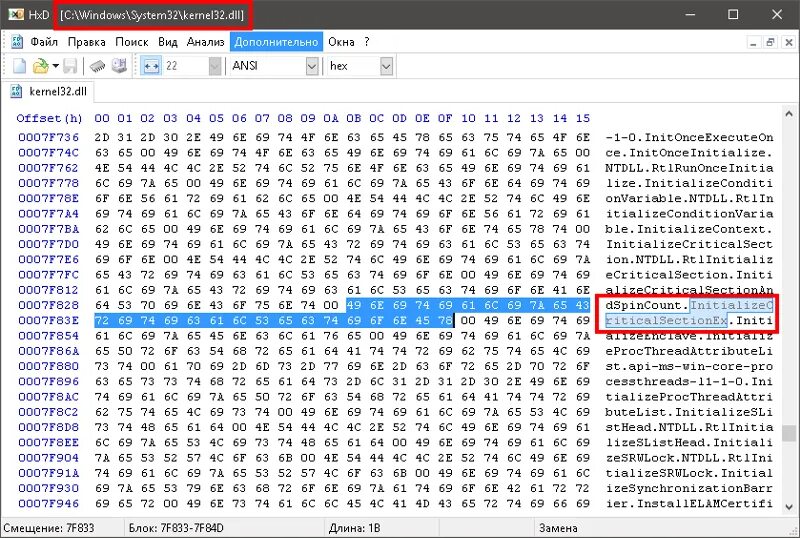
Task: Click decoded text '-1-0.InitOnceExecuteOn'
Action: (689, 137)
